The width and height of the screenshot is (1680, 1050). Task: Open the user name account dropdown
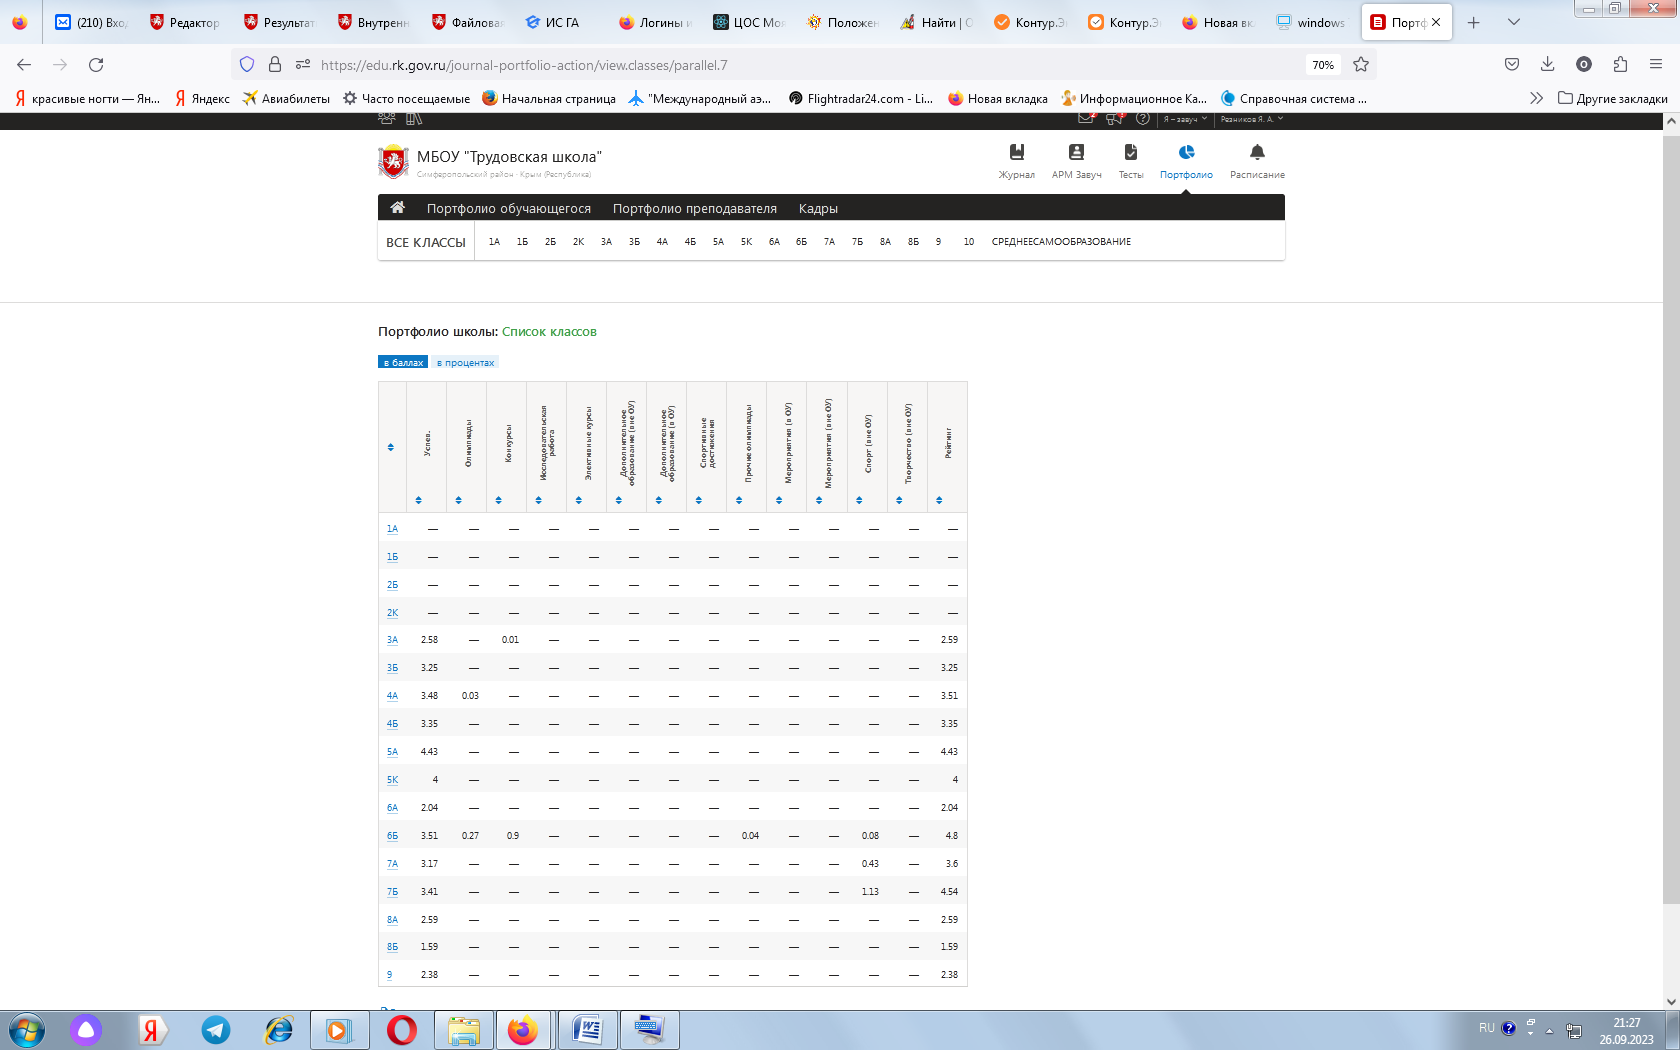pos(1251,119)
